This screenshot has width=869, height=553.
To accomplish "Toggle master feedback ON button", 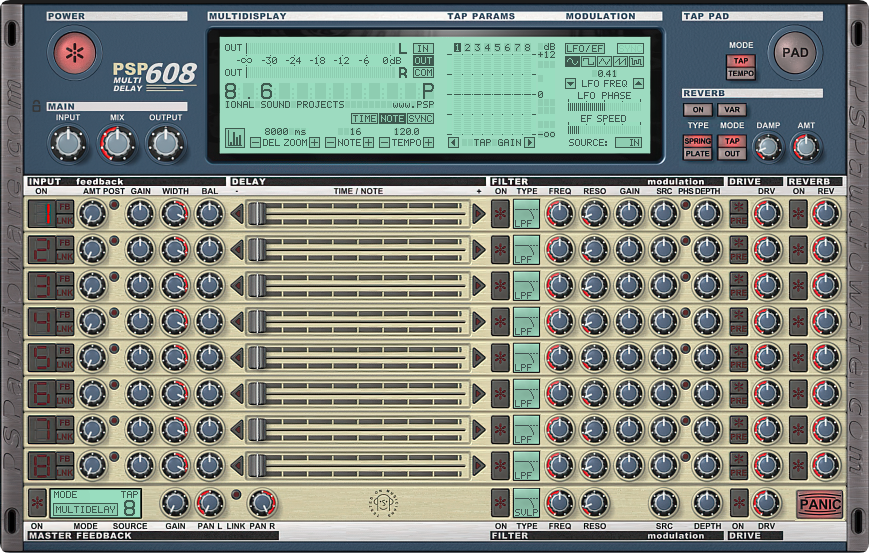I will click(x=37, y=503).
